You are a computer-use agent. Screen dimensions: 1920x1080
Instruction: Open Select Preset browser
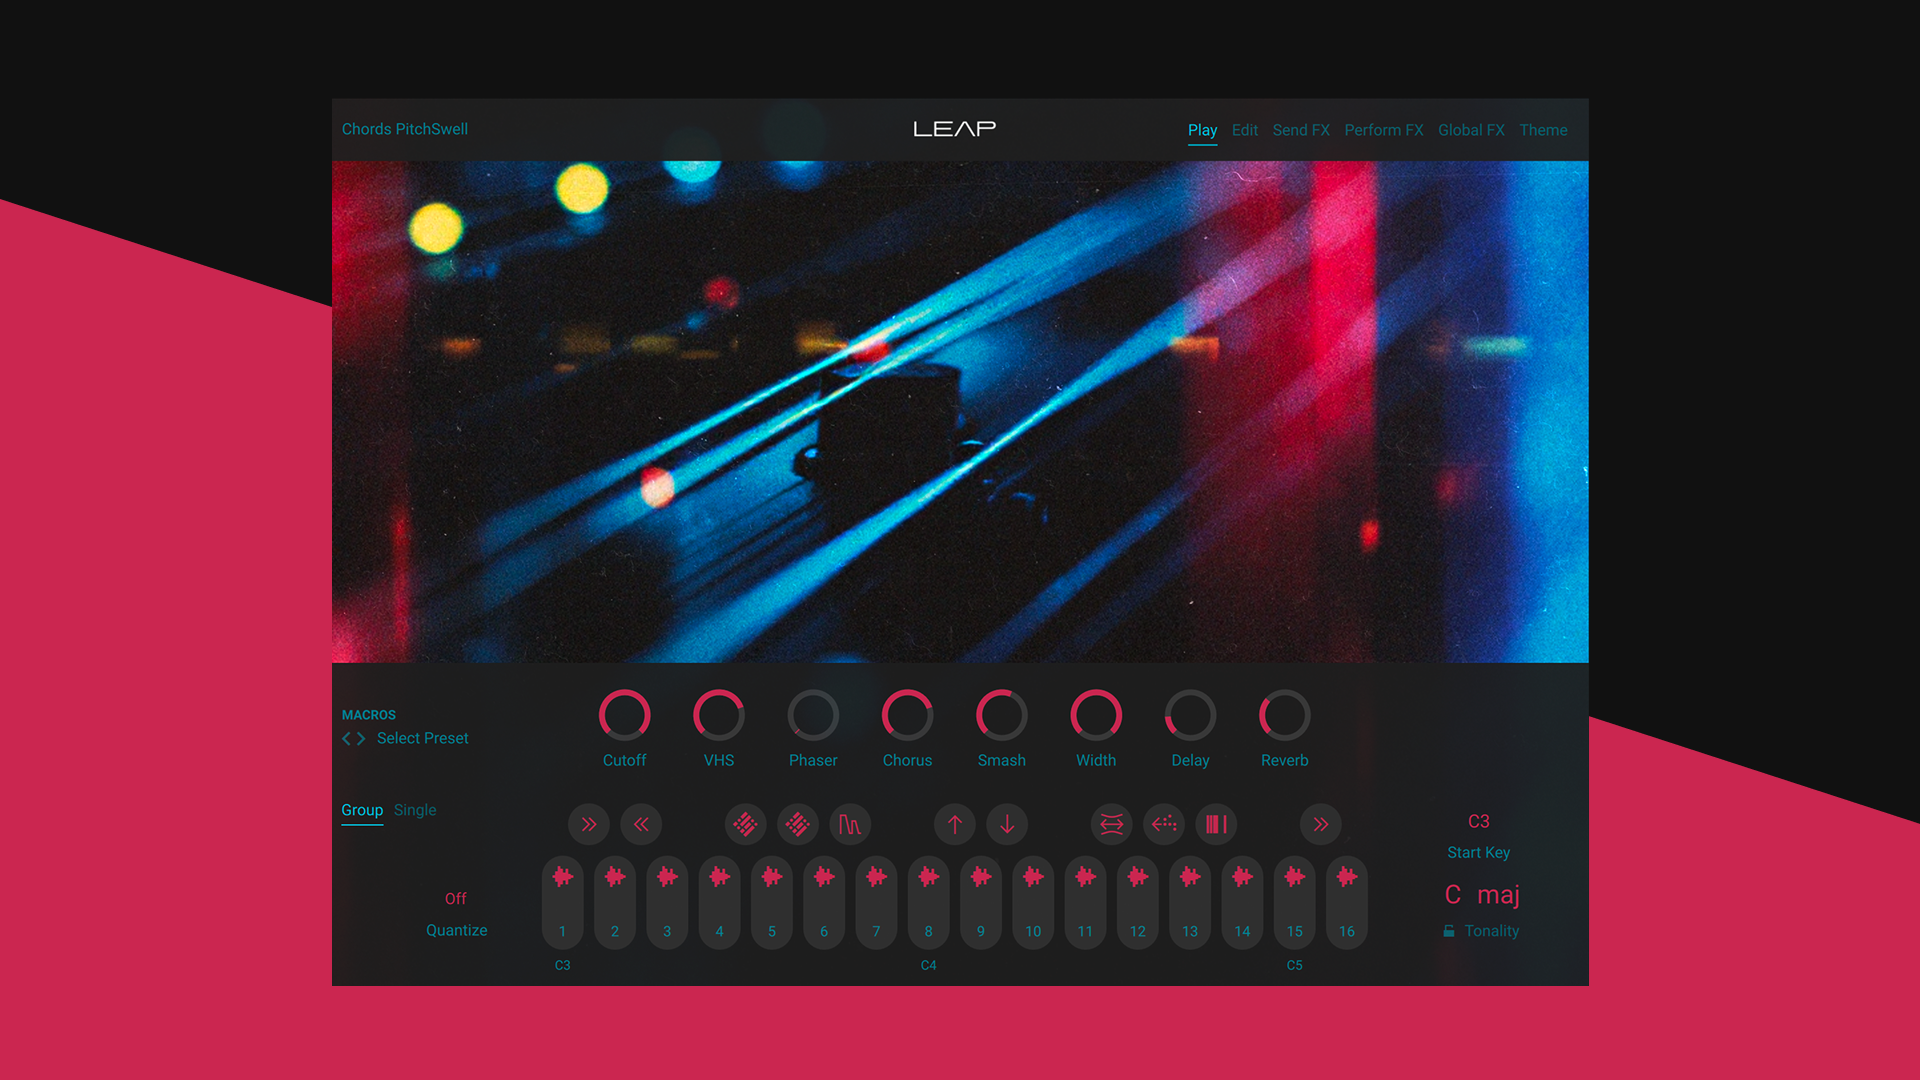click(x=421, y=738)
